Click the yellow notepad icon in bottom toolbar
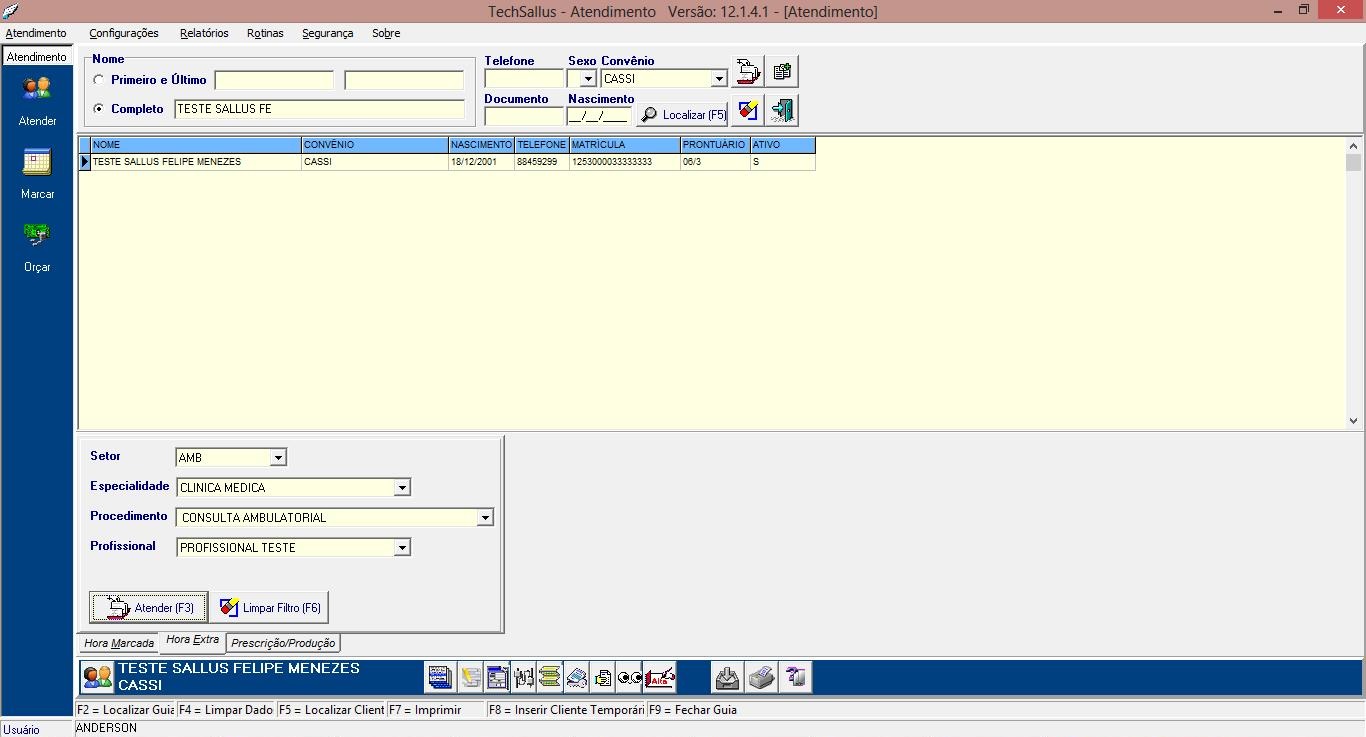 click(470, 678)
